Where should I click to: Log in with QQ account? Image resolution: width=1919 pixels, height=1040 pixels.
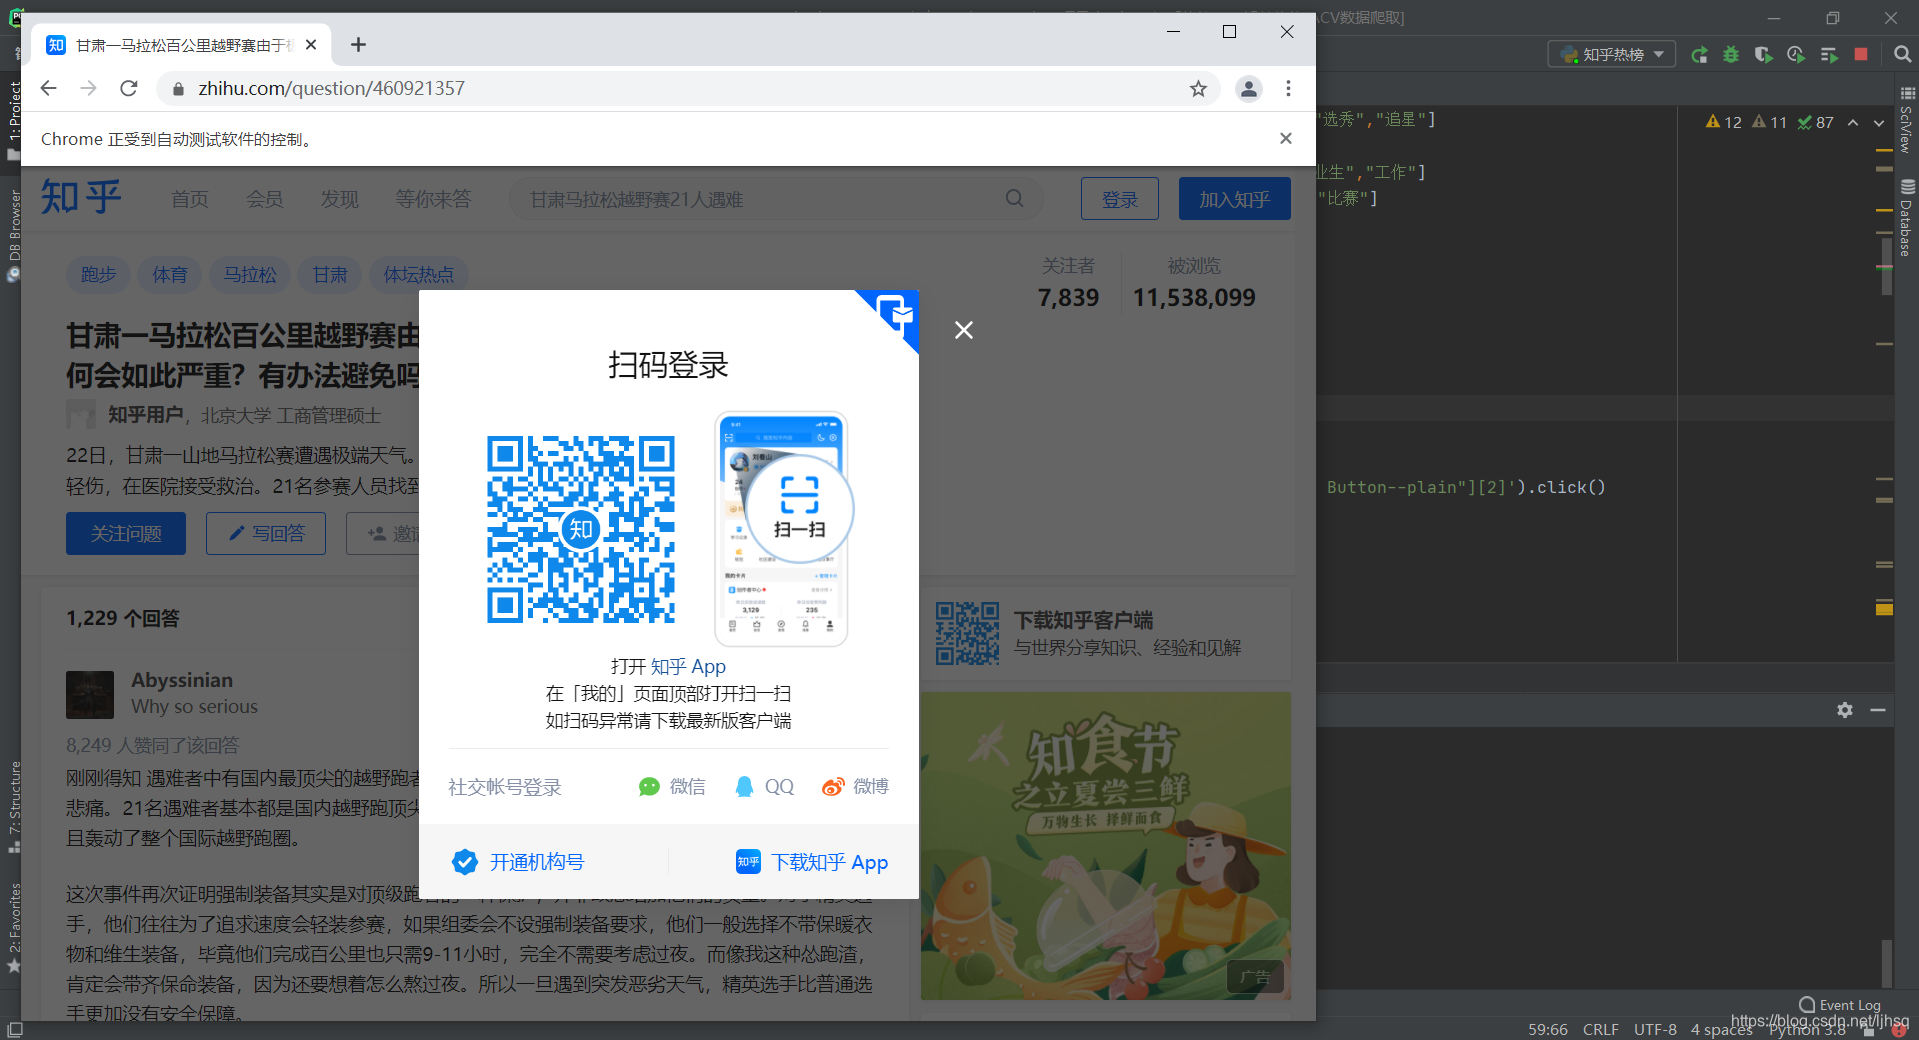click(764, 787)
